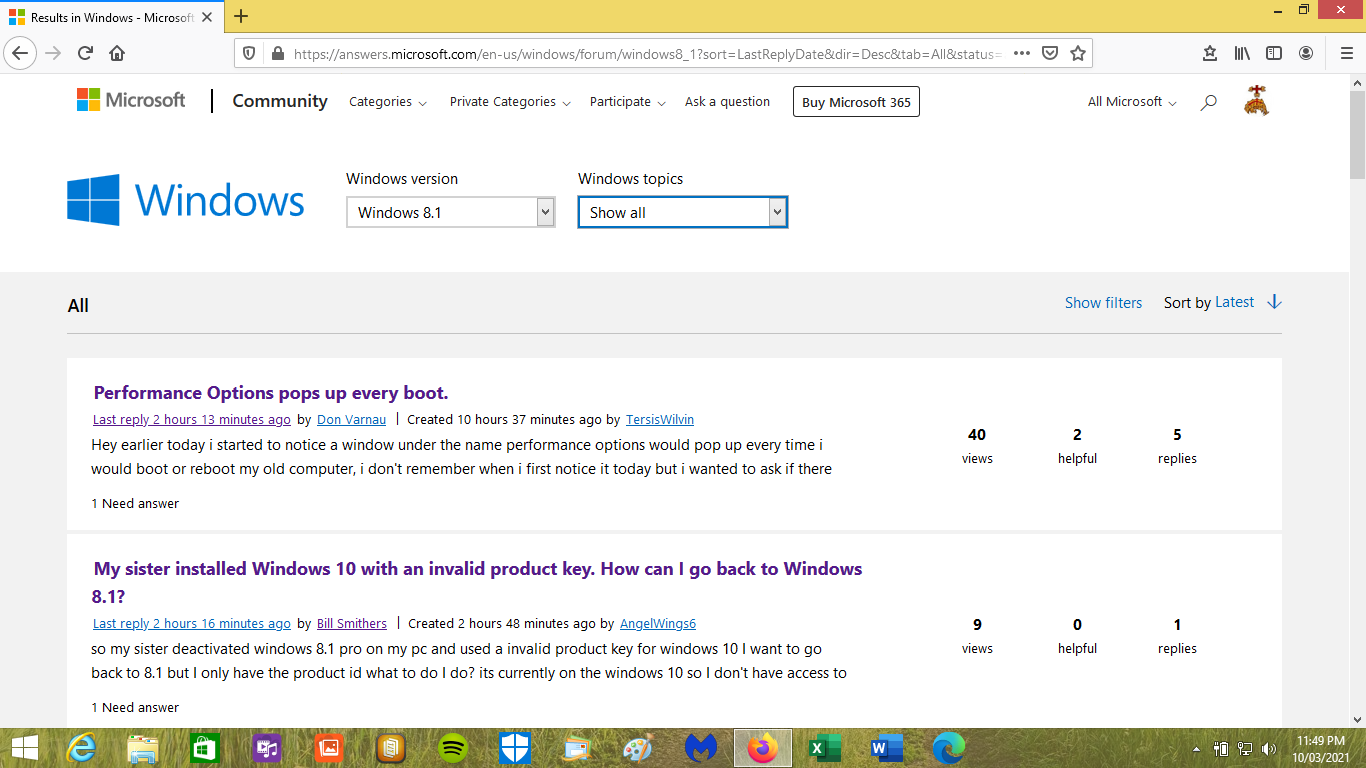
Task: Open the invalid product key thread title
Action: pyautogui.click(x=478, y=582)
